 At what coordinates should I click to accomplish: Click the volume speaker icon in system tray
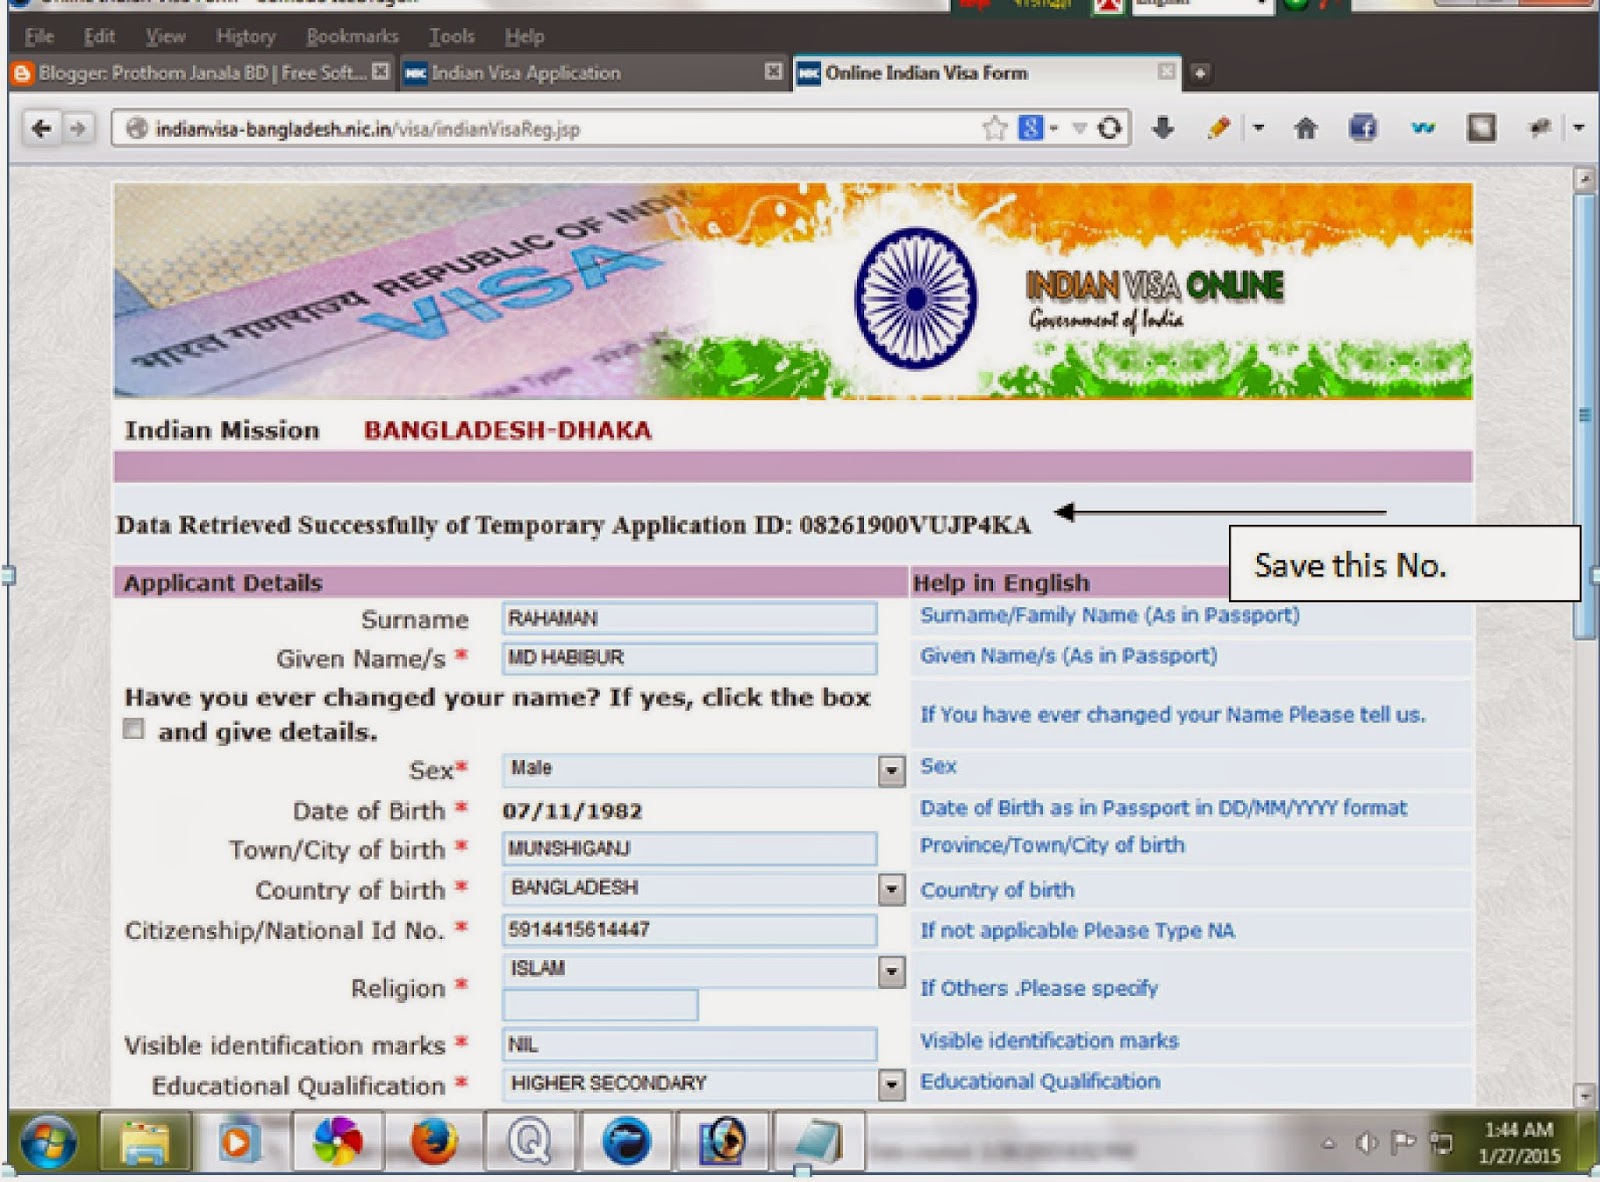click(x=1367, y=1143)
